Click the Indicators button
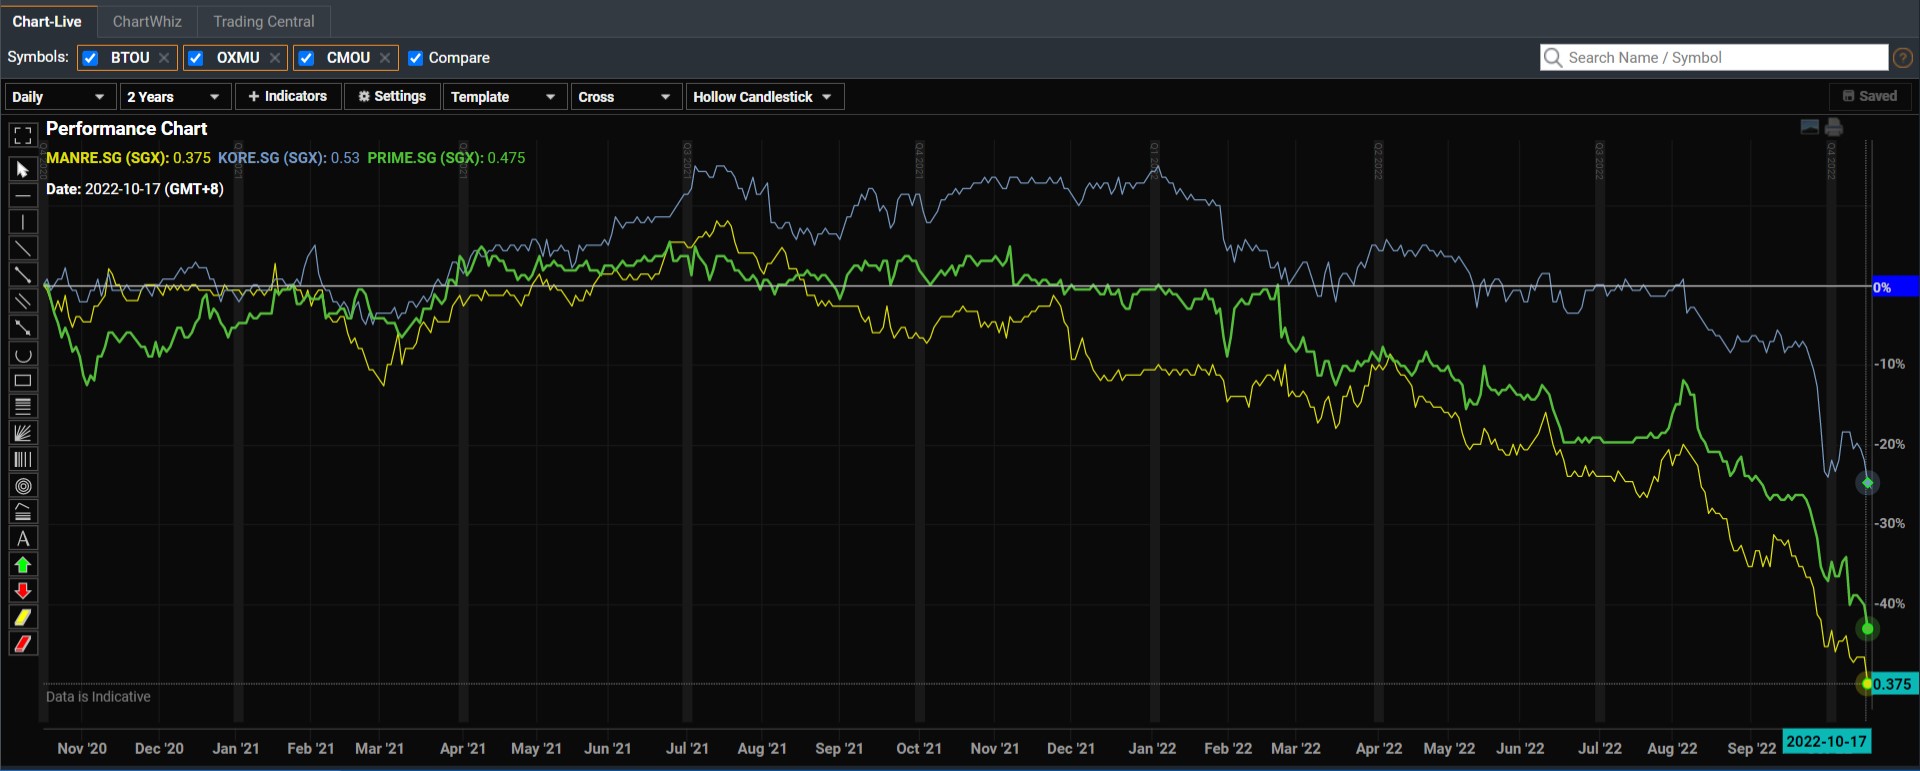1920x771 pixels. point(288,97)
